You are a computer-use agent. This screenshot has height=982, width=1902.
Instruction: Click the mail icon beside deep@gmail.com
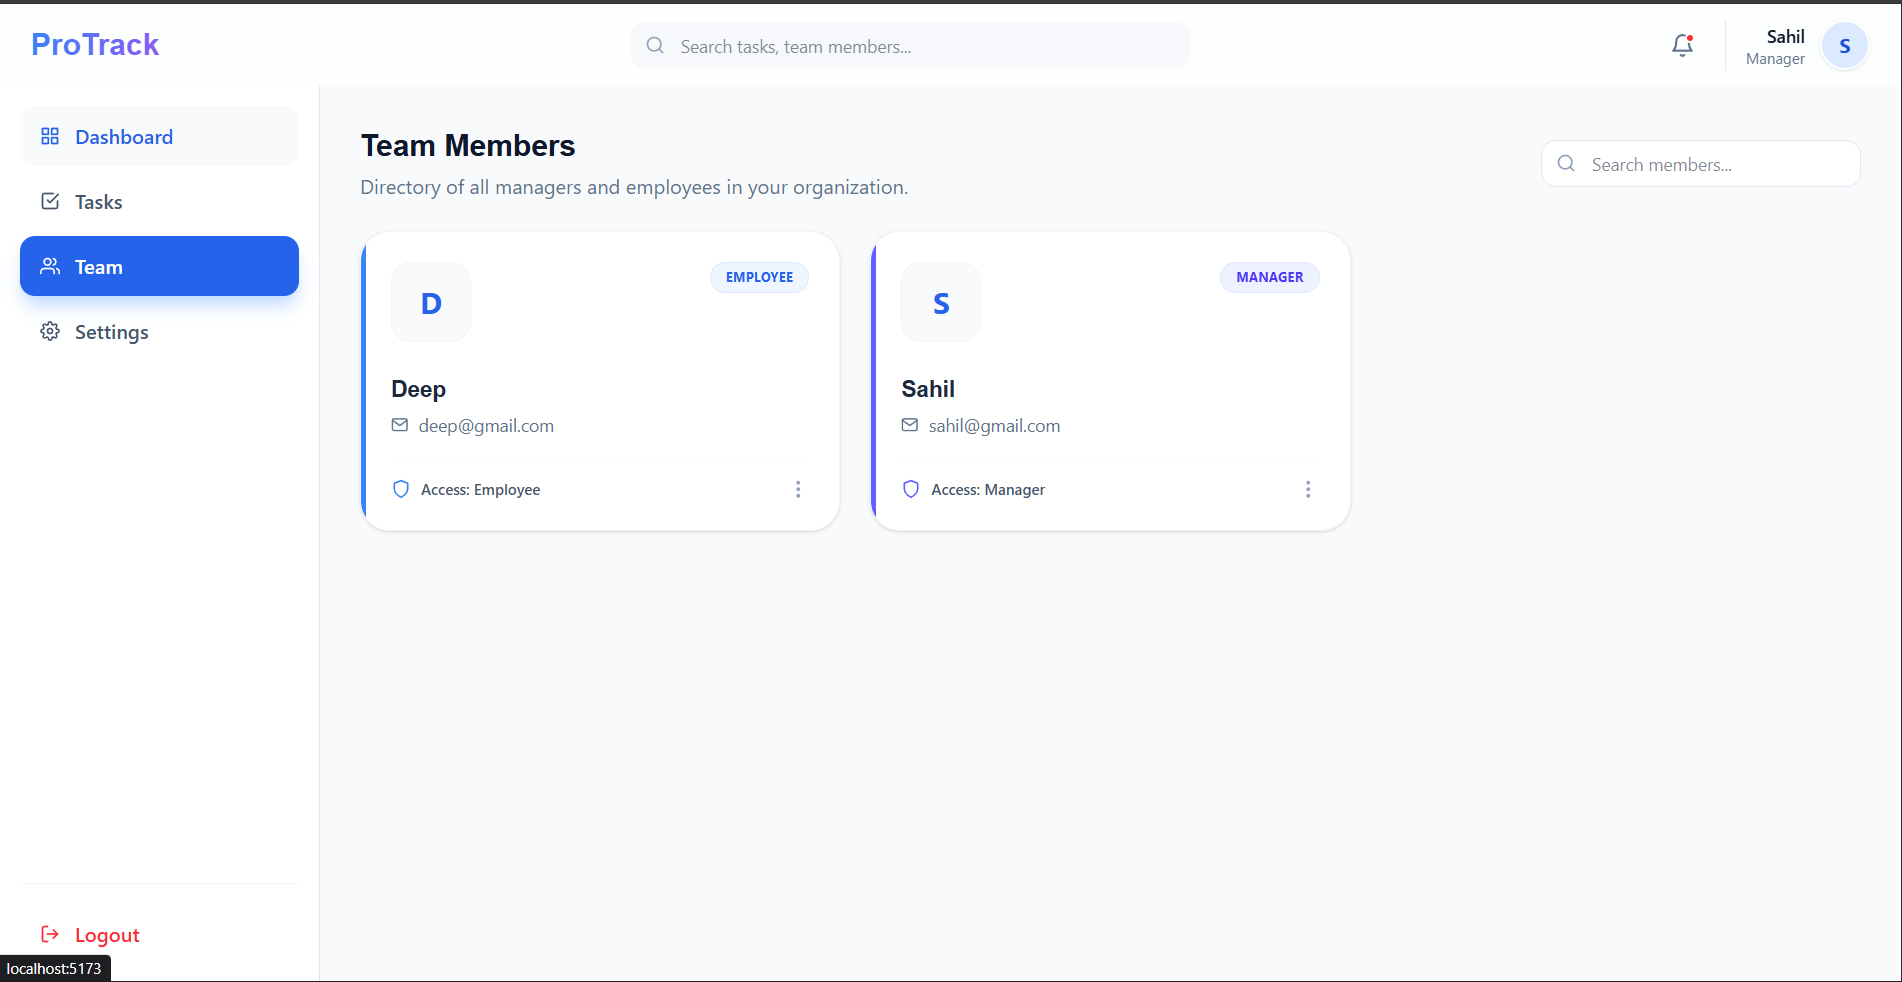coord(400,425)
